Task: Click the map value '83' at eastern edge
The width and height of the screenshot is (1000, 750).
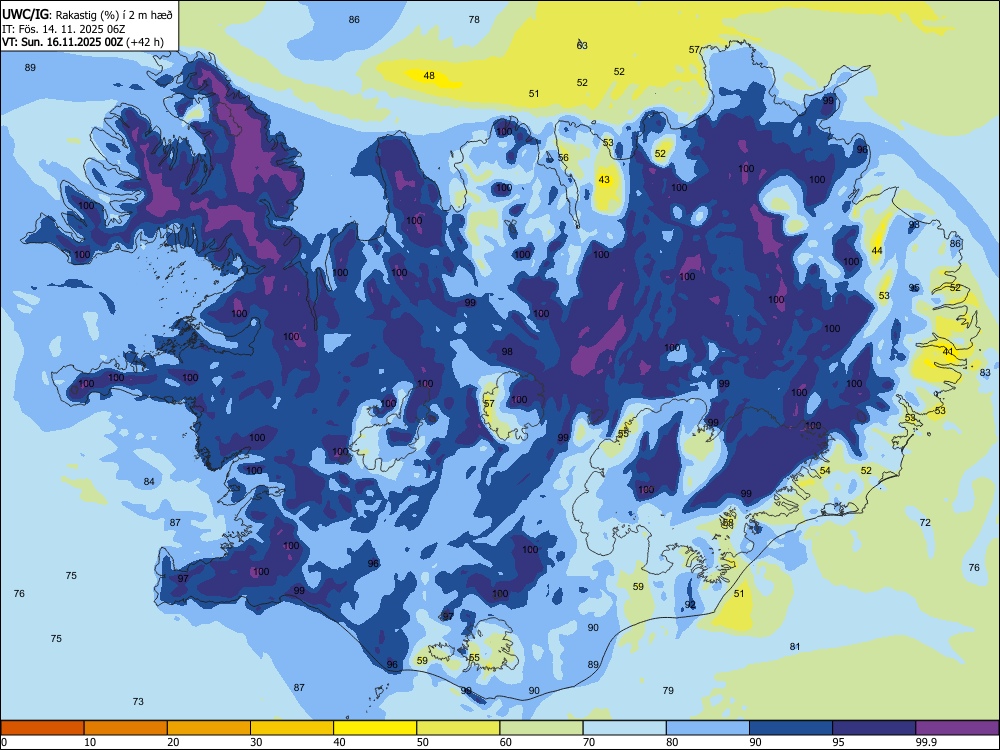Action: point(985,372)
